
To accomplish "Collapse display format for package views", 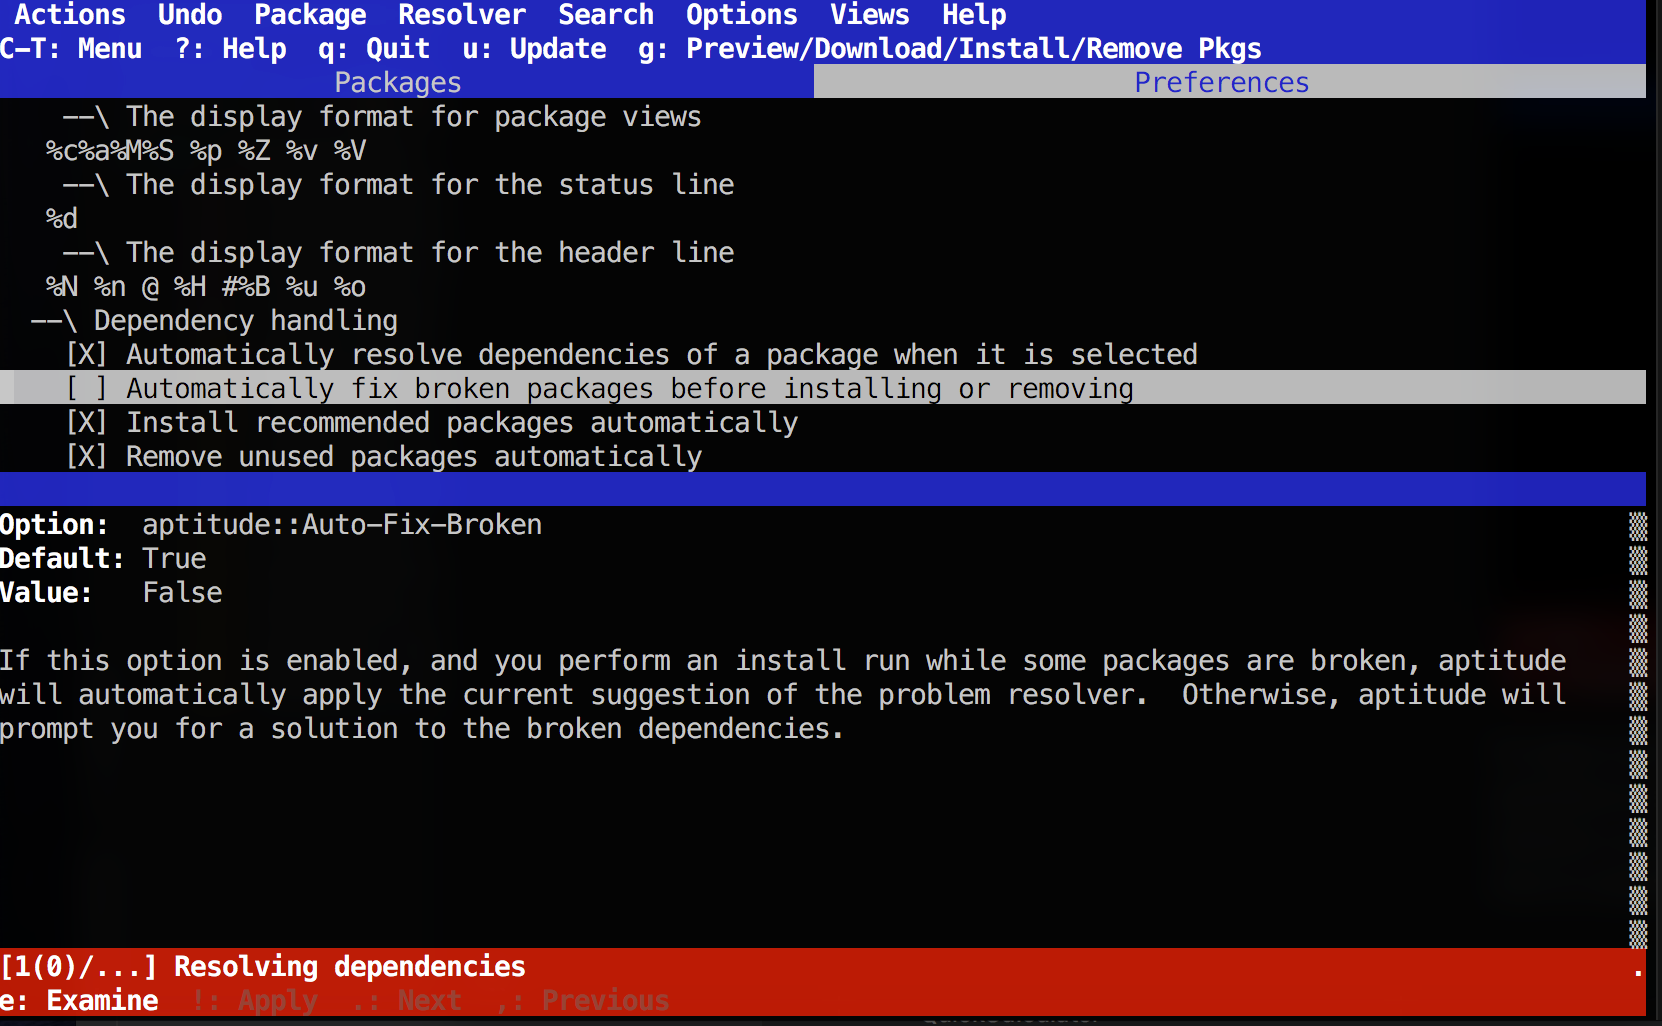I will click(x=85, y=117).
